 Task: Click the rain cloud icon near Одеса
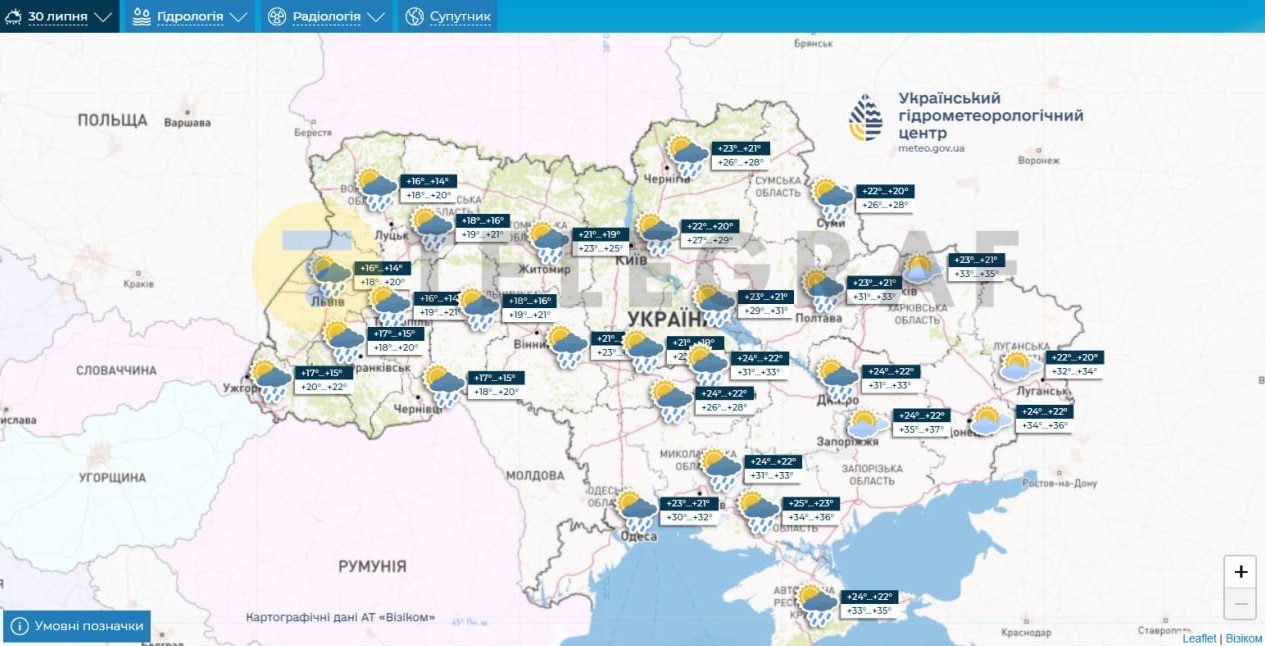pos(636,511)
